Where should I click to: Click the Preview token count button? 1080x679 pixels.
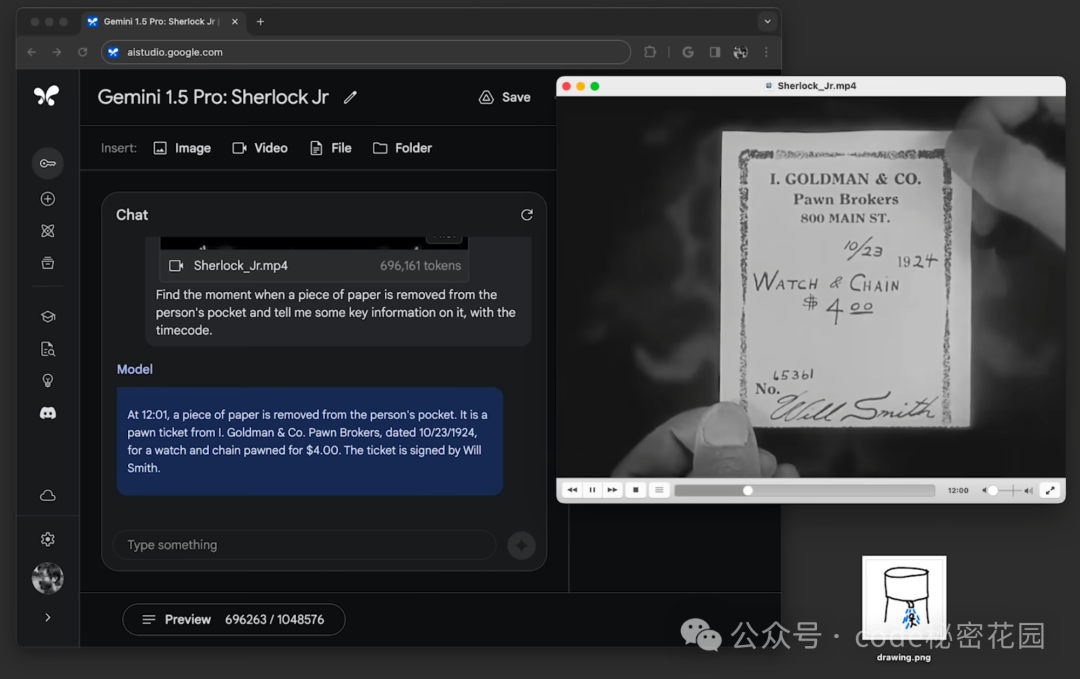tap(233, 620)
